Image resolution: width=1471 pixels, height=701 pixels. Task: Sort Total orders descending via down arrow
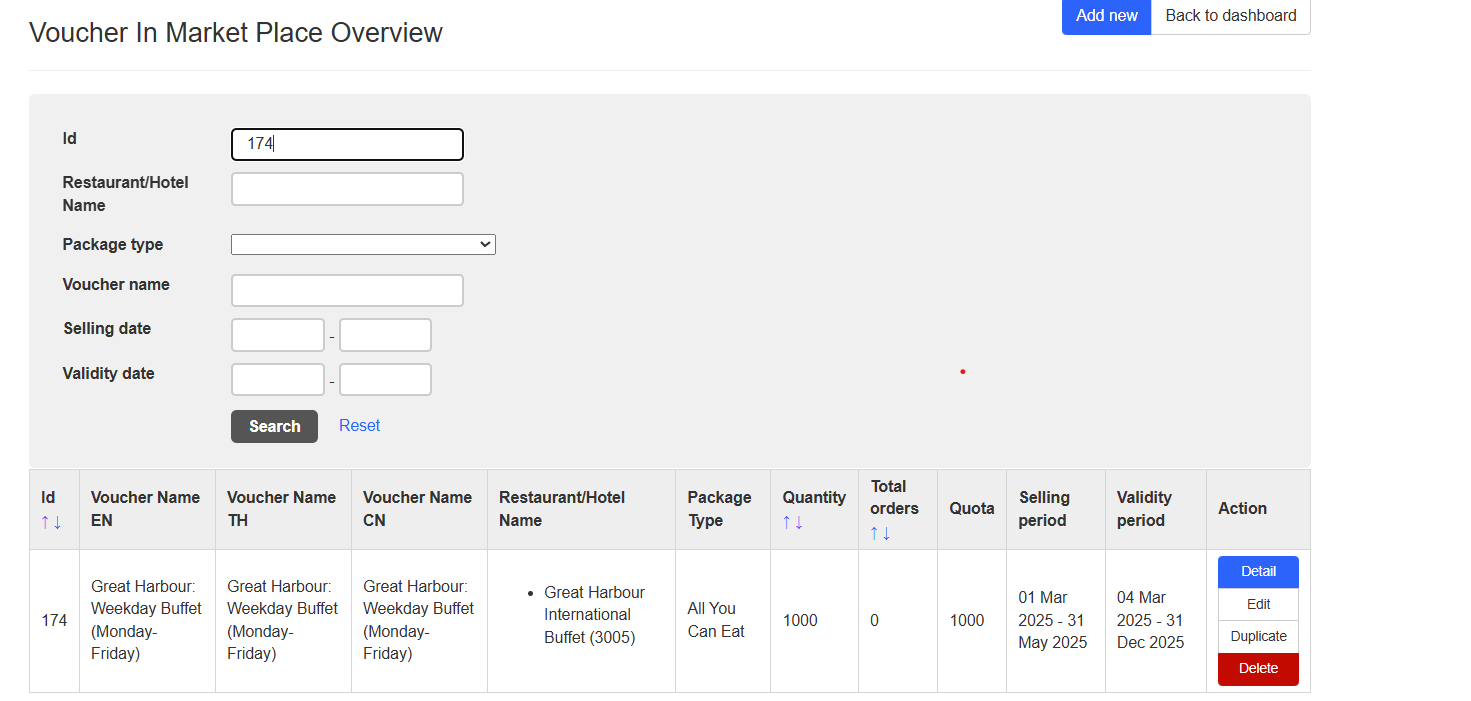886,533
